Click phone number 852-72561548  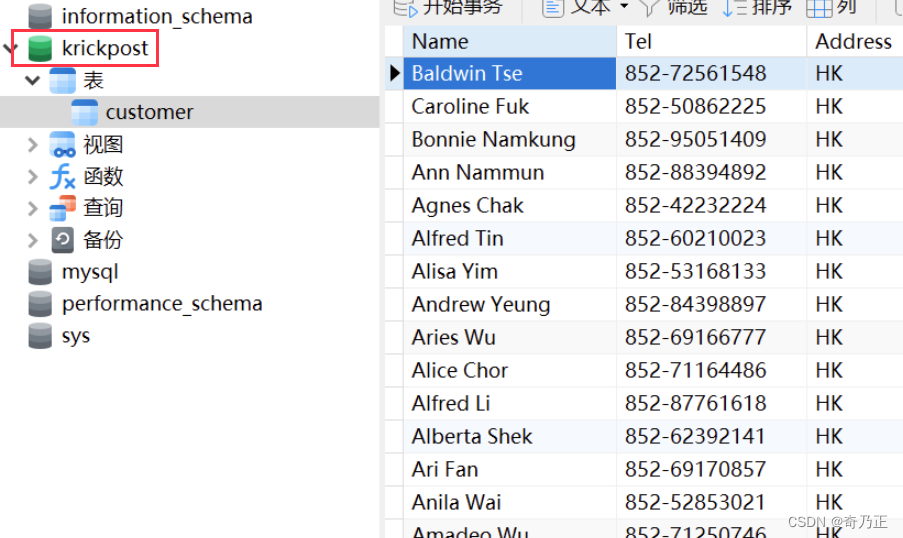[x=696, y=73]
